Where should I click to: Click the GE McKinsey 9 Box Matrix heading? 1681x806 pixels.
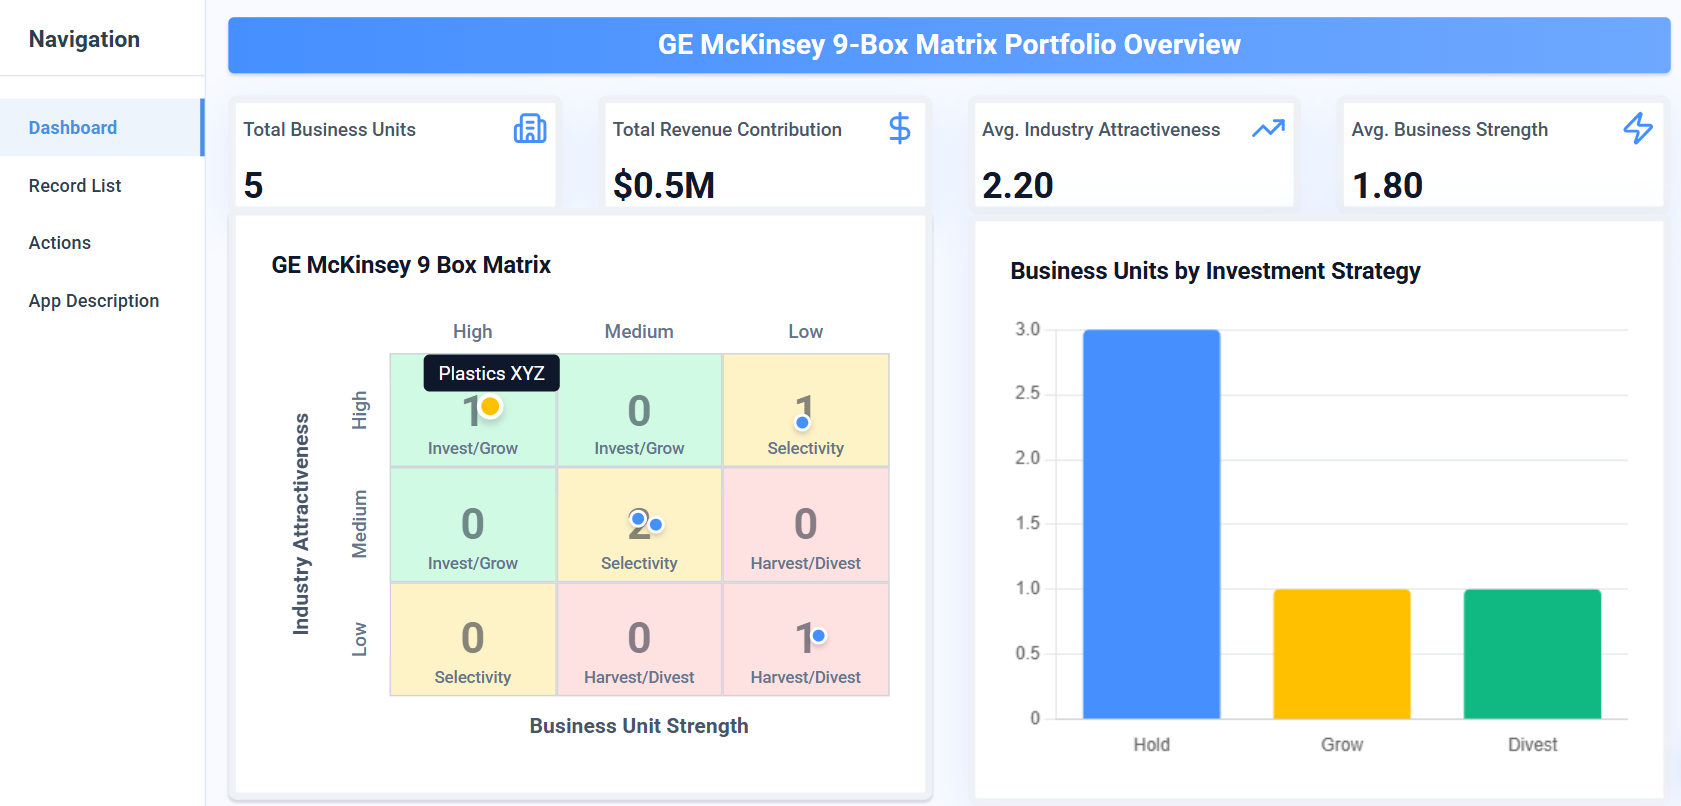pyautogui.click(x=411, y=265)
